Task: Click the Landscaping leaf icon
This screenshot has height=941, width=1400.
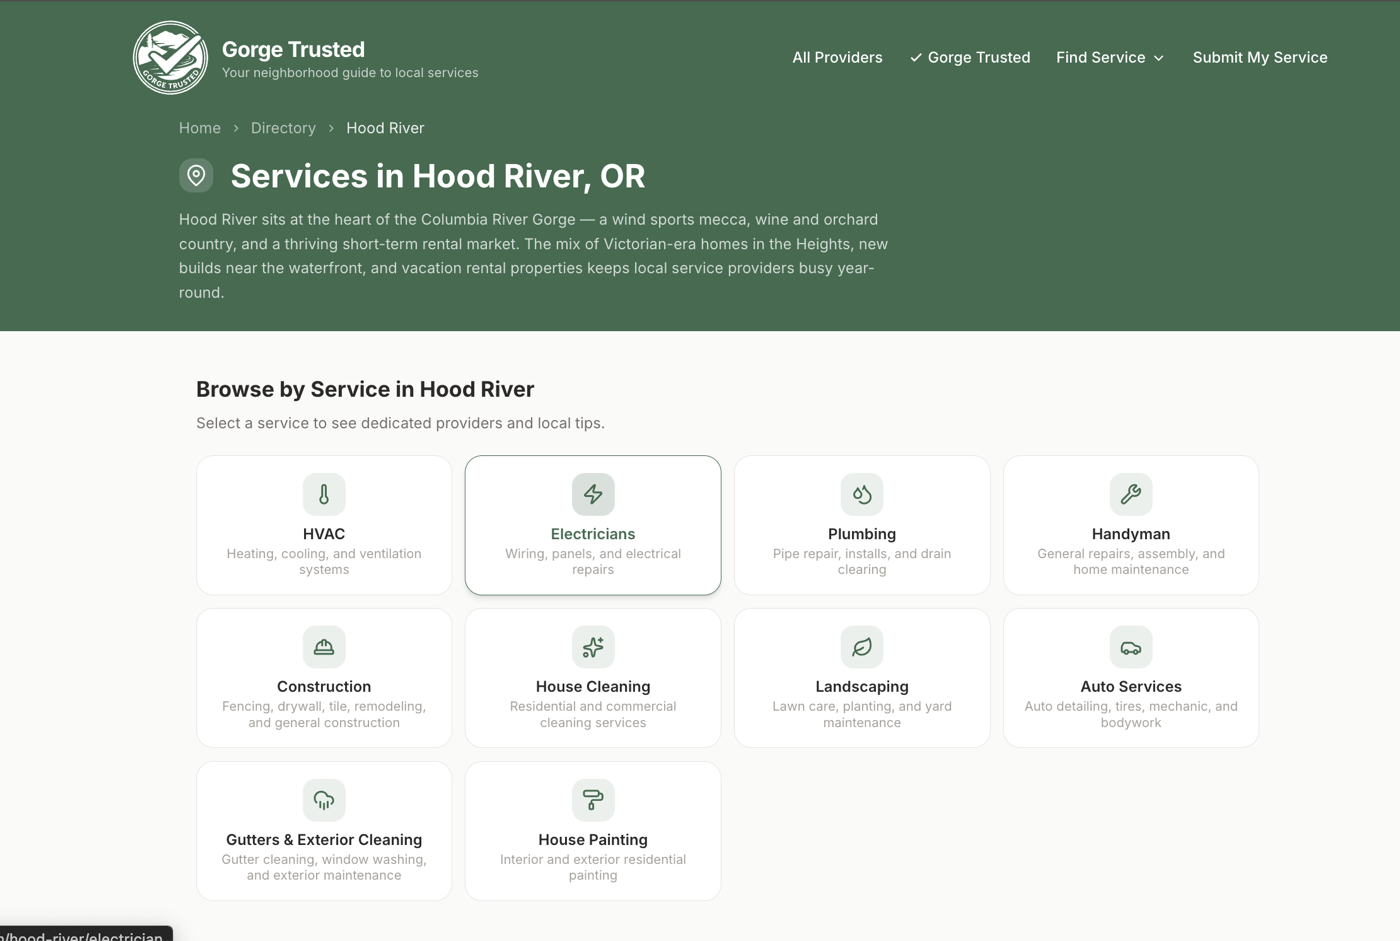Action: click(862, 647)
